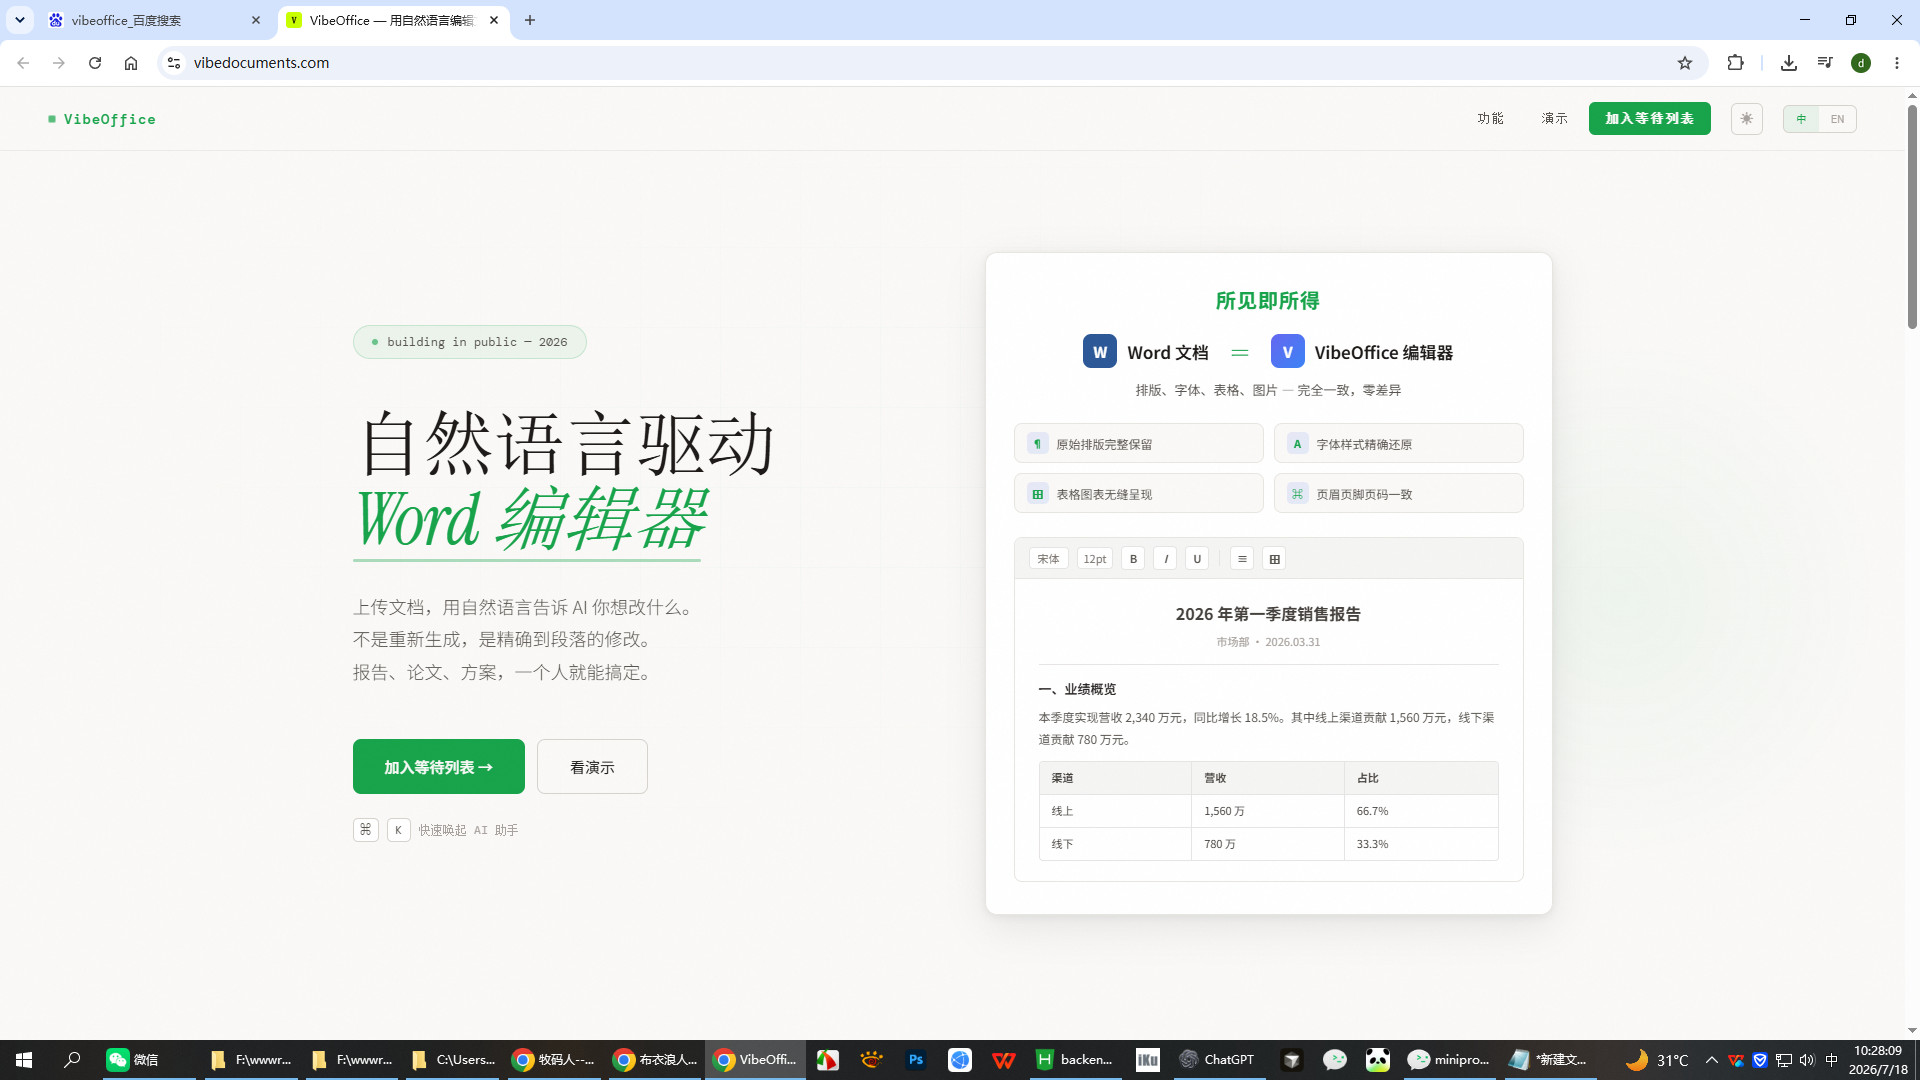Switch page language to EN

point(1837,119)
